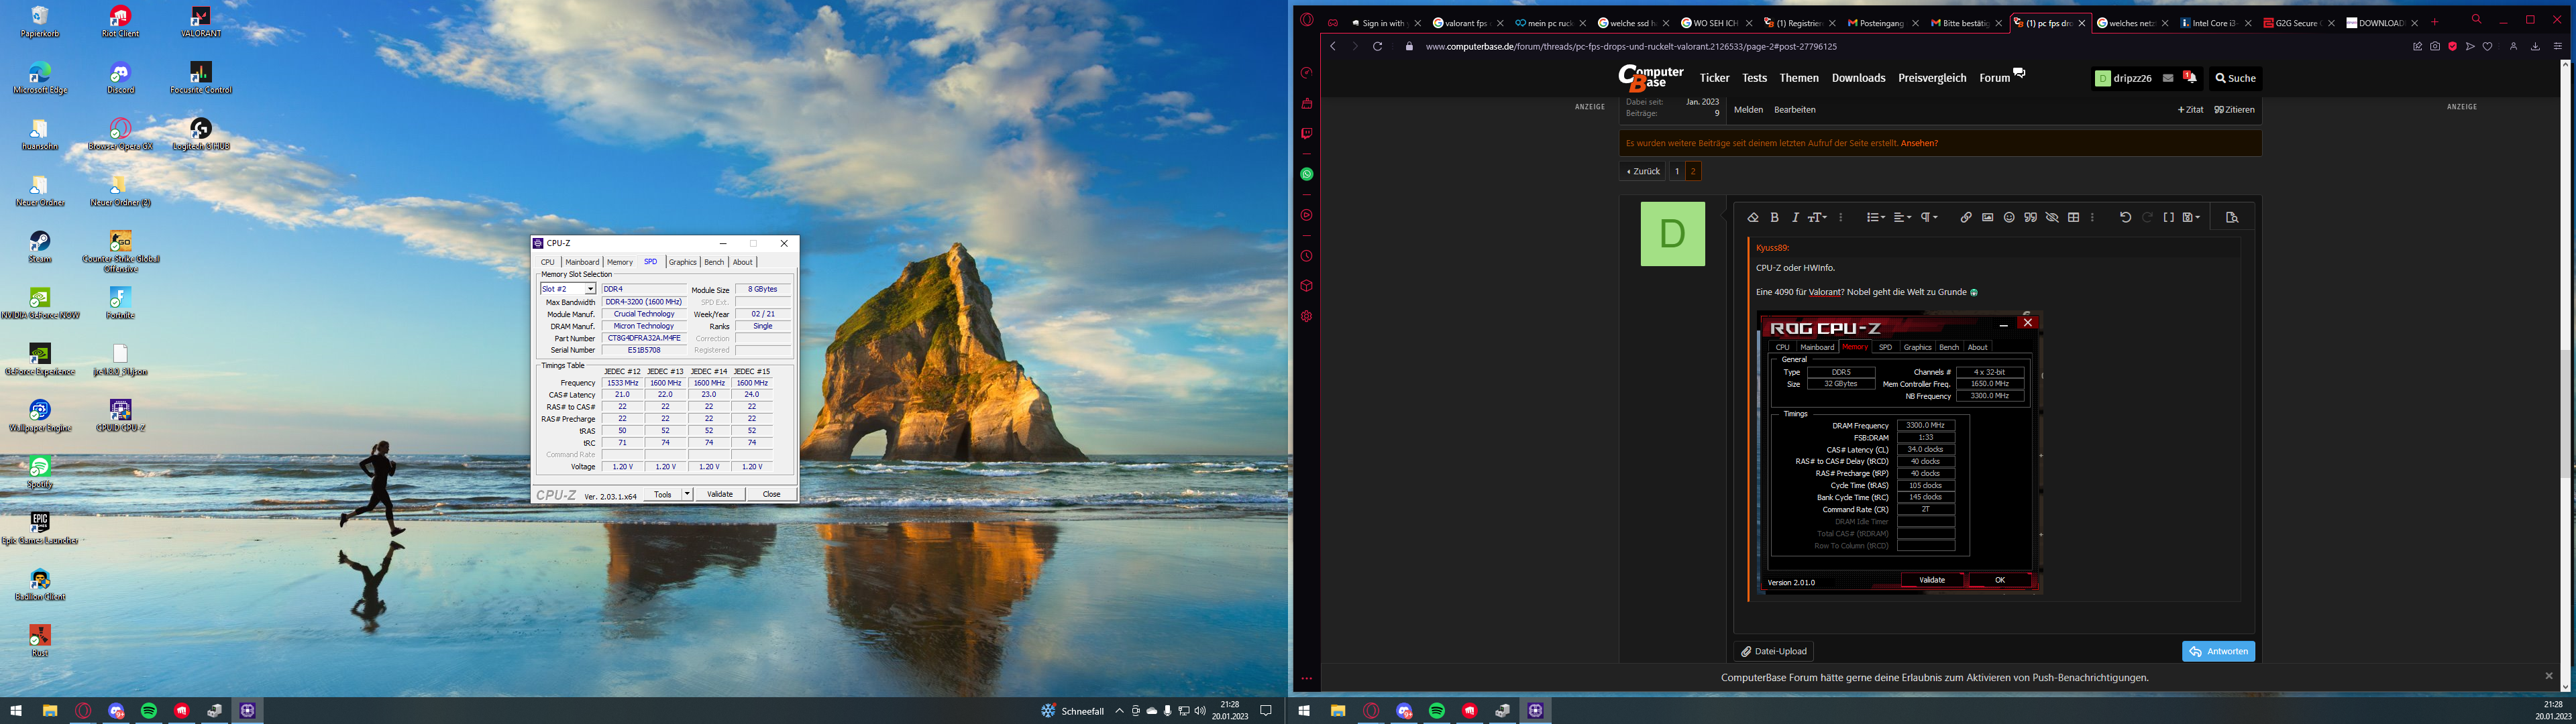Click the Antworten reply button
The width and height of the screenshot is (2576, 724).
[x=2218, y=651]
